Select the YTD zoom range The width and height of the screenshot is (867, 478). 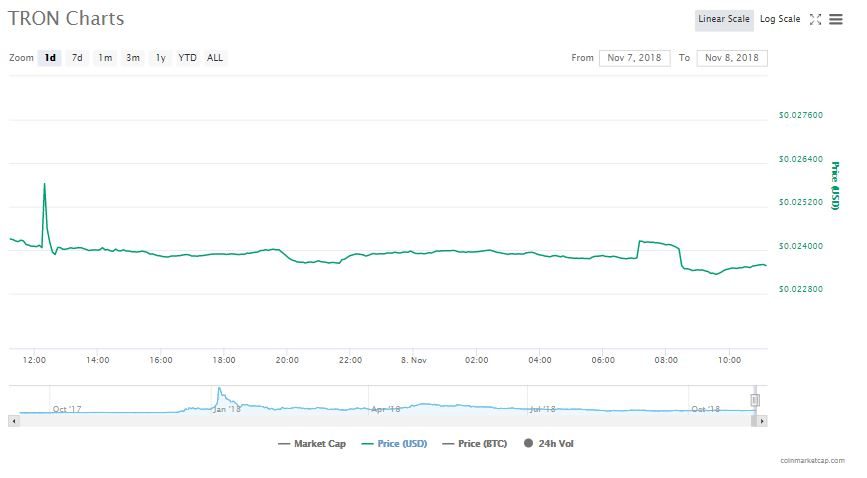(x=187, y=58)
